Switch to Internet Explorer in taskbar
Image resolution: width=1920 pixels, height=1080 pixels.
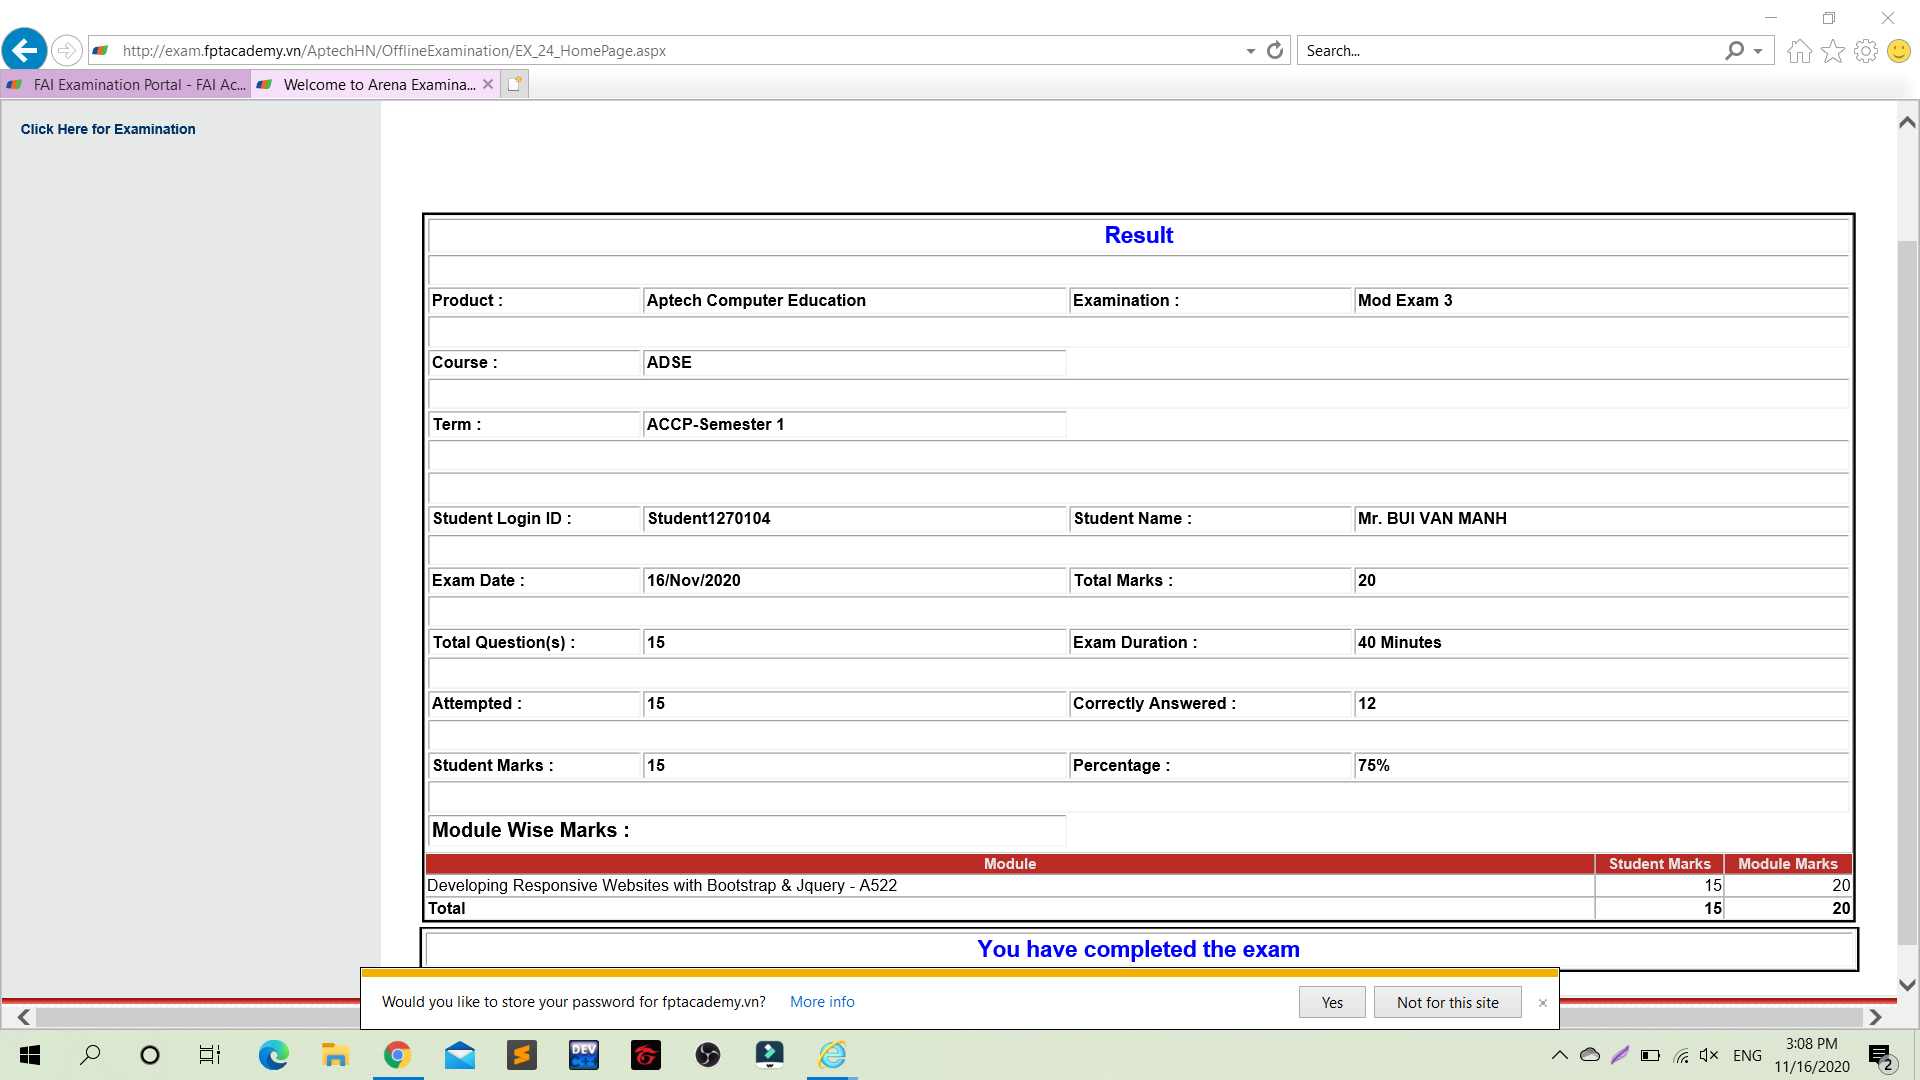click(x=832, y=1055)
